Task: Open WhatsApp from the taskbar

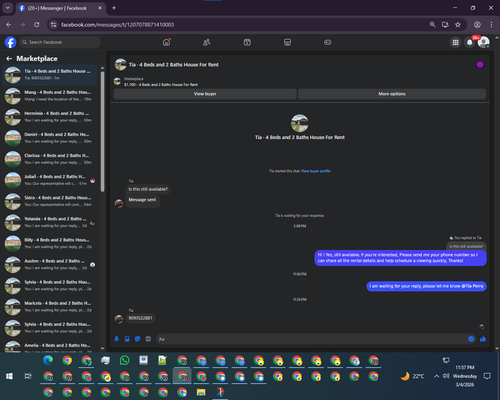Action: pyautogui.click(x=124, y=360)
